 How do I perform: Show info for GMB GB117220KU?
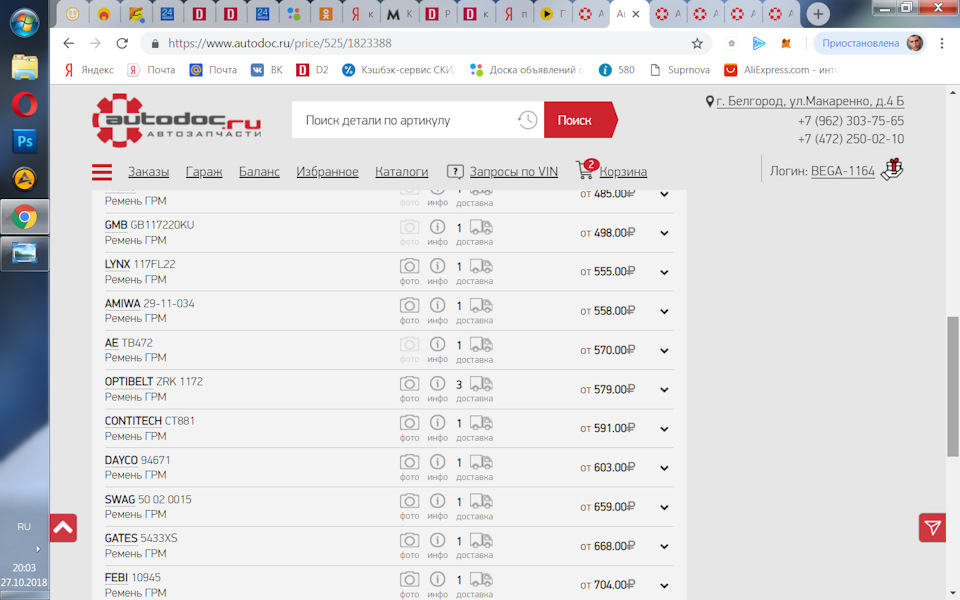coord(437,227)
